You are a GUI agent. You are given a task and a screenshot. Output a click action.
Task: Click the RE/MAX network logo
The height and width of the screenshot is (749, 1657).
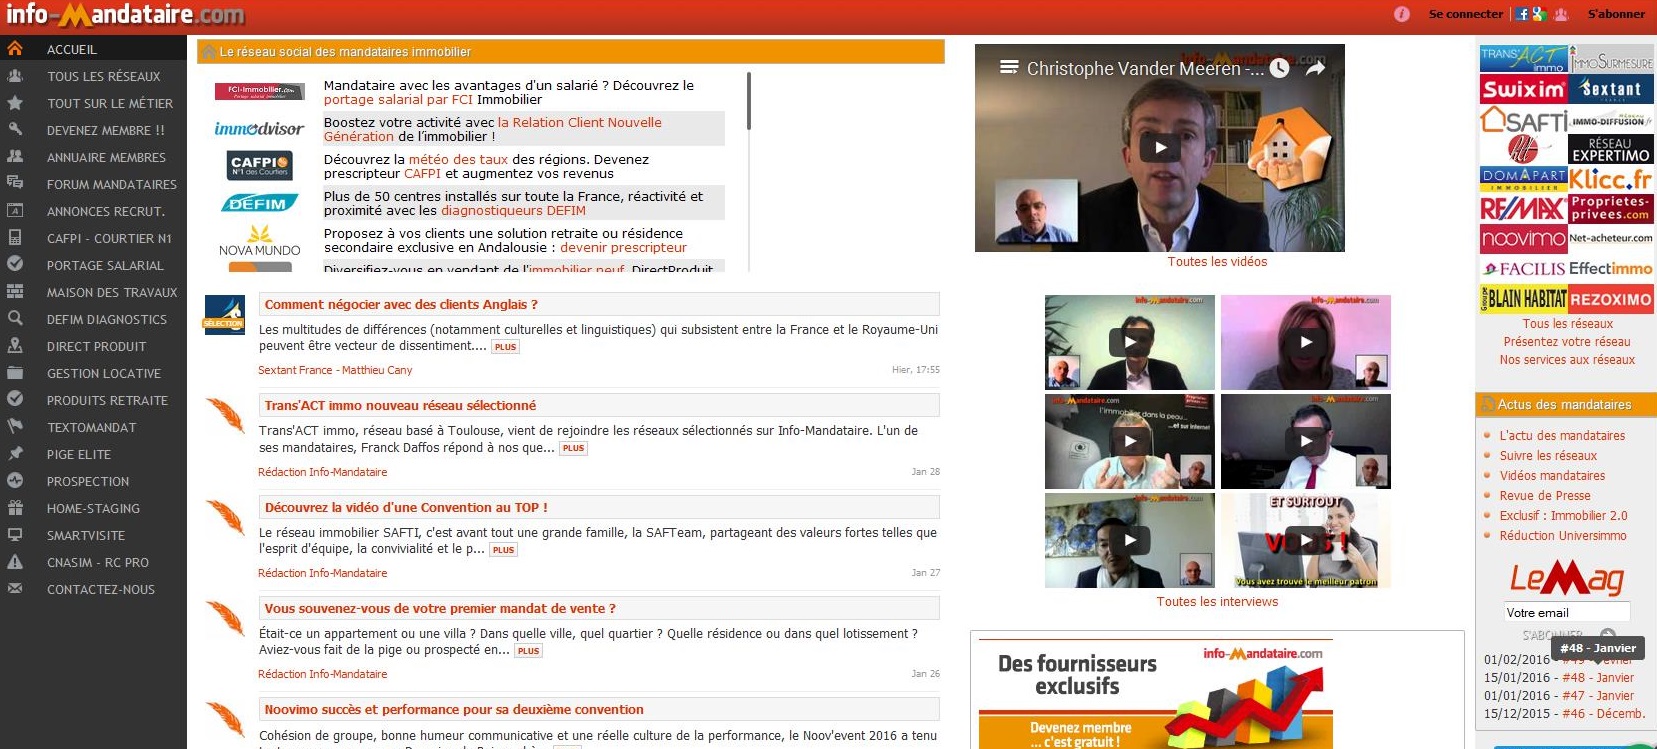click(x=1523, y=209)
